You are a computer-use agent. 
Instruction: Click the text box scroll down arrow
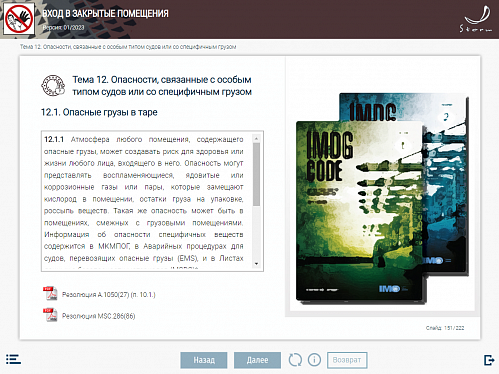(x=256, y=264)
